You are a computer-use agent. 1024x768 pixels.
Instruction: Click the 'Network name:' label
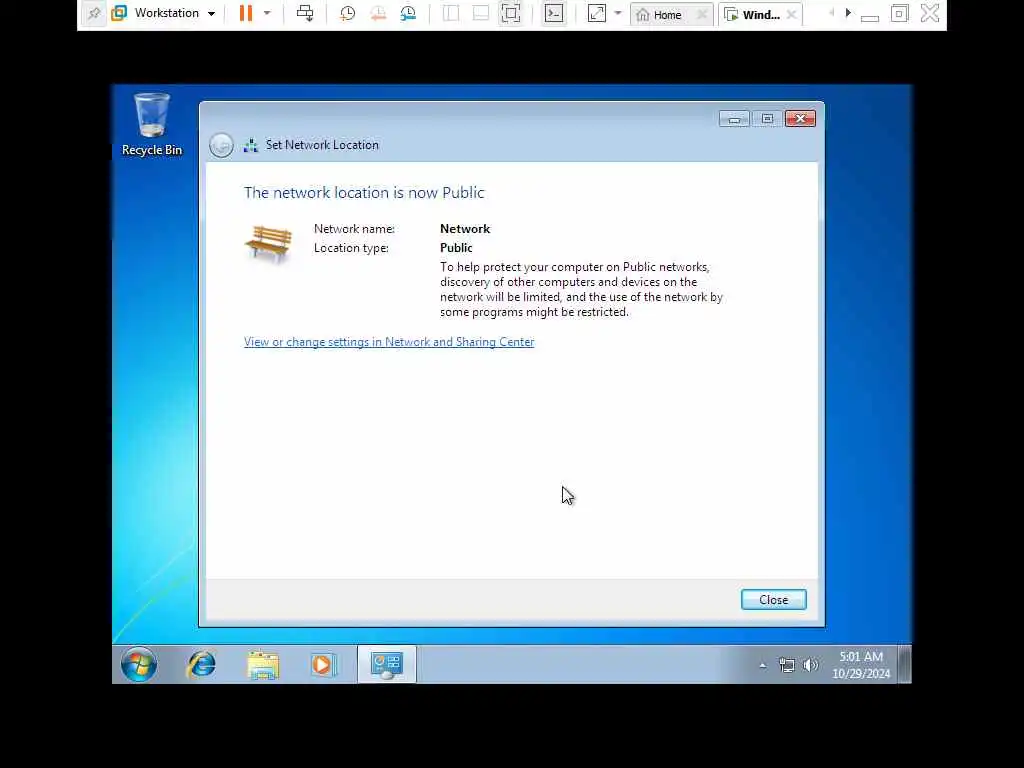coord(354,229)
